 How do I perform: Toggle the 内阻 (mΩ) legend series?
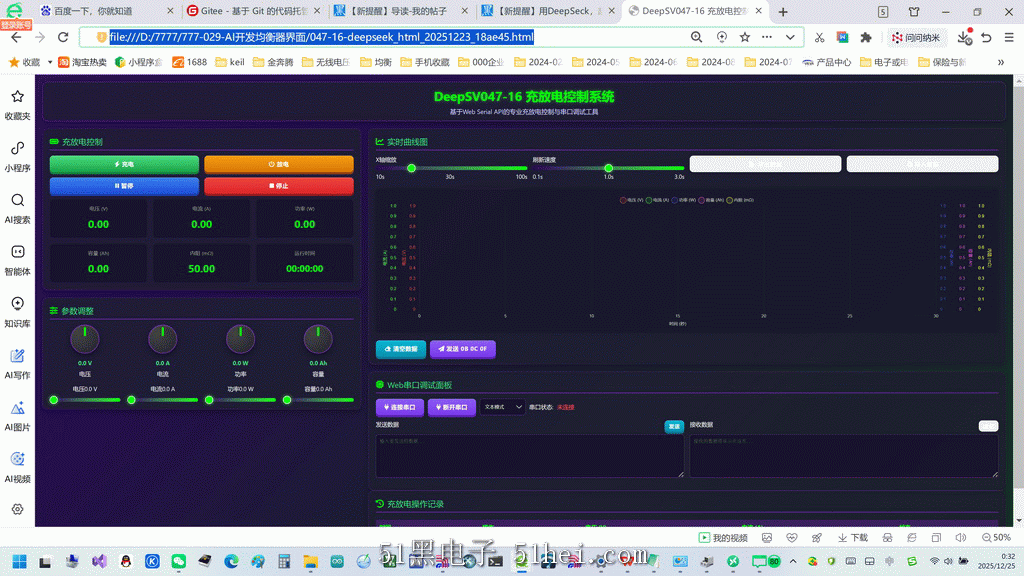click(x=740, y=200)
